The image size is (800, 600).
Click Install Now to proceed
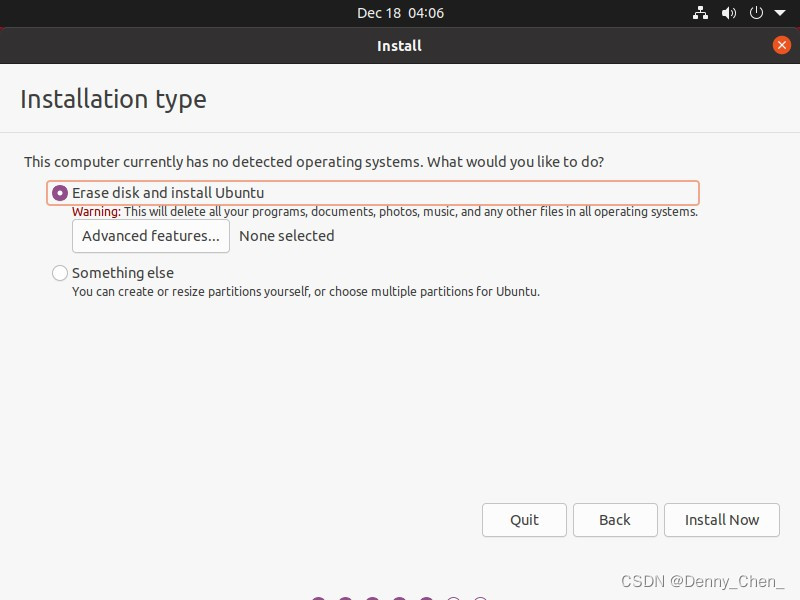pyautogui.click(x=721, y=520)
